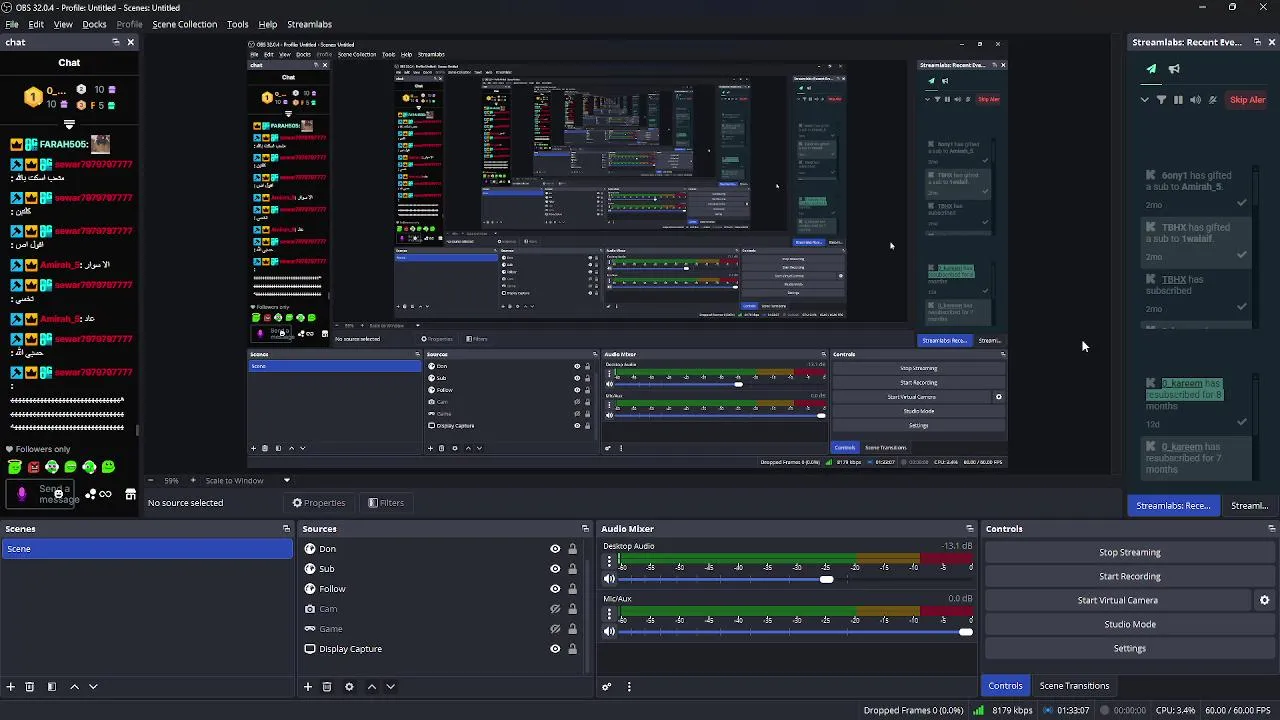Show the Cam source eye icon
This screenshot has width=1280, height=720.
tap(555, 609)
